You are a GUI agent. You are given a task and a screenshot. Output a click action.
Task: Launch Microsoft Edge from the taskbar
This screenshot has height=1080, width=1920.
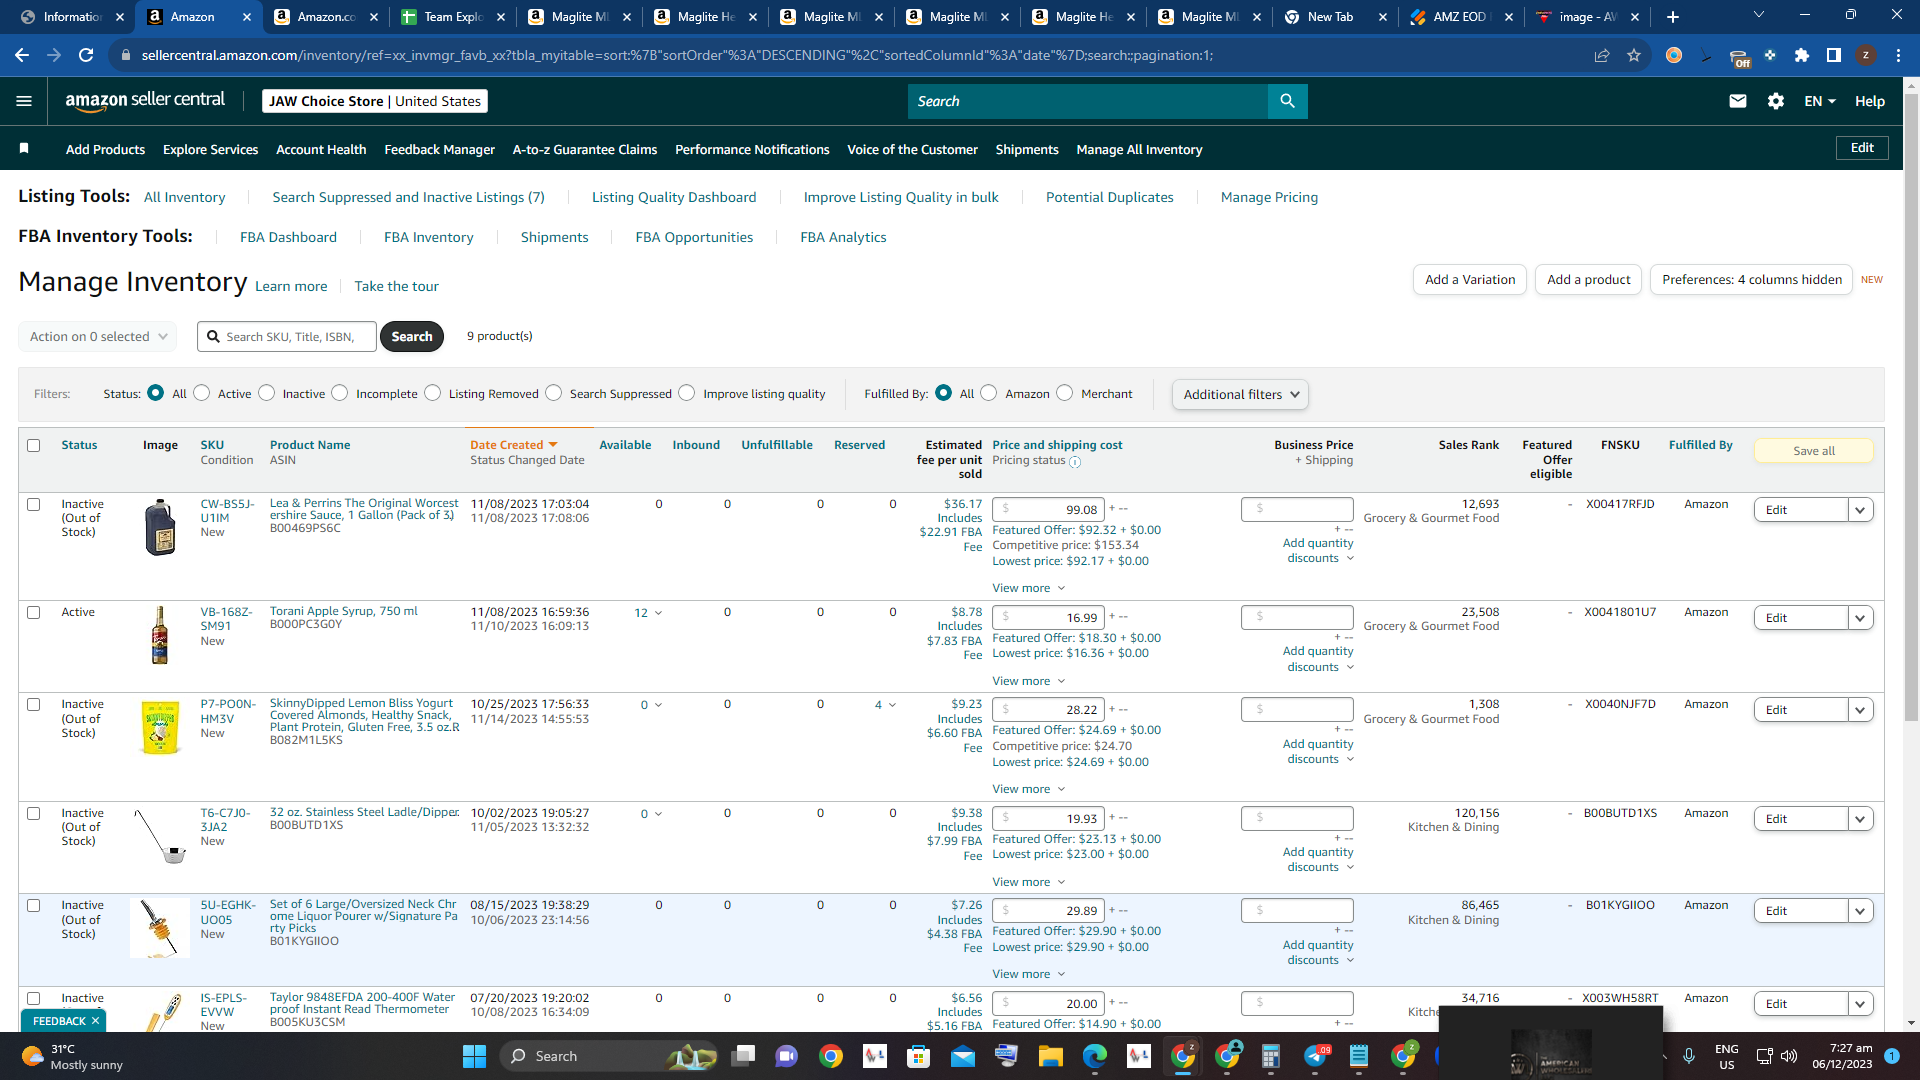click(x=1095, y=1056)
